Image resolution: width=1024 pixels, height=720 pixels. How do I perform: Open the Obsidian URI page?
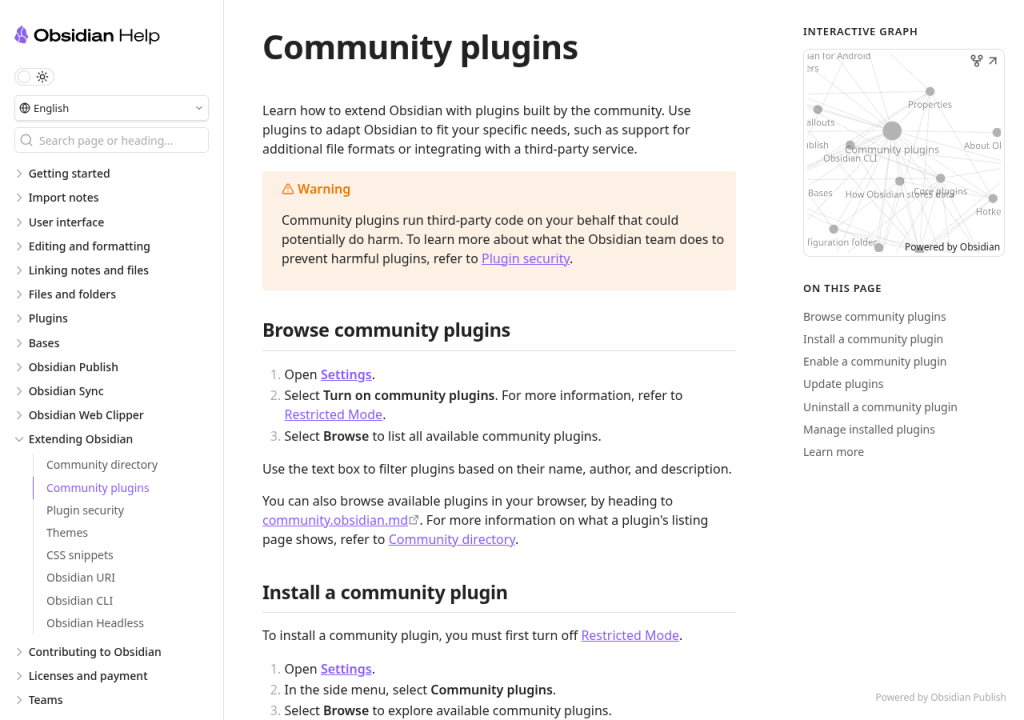pyautogui.click(x=80, y=578)
